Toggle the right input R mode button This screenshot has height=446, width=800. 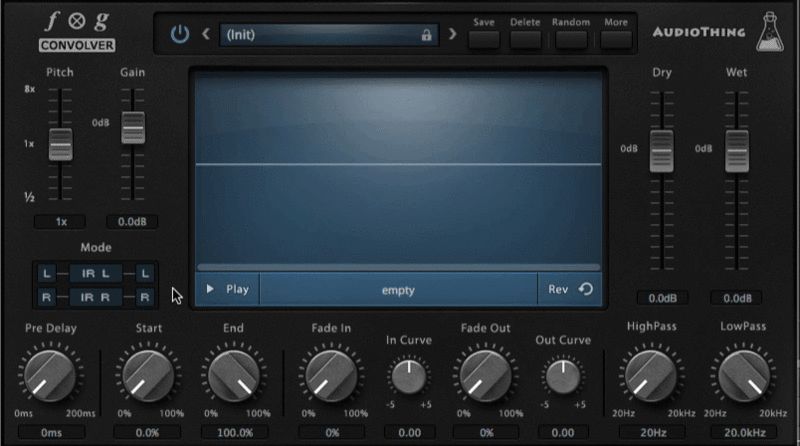[x=46, y=297]
